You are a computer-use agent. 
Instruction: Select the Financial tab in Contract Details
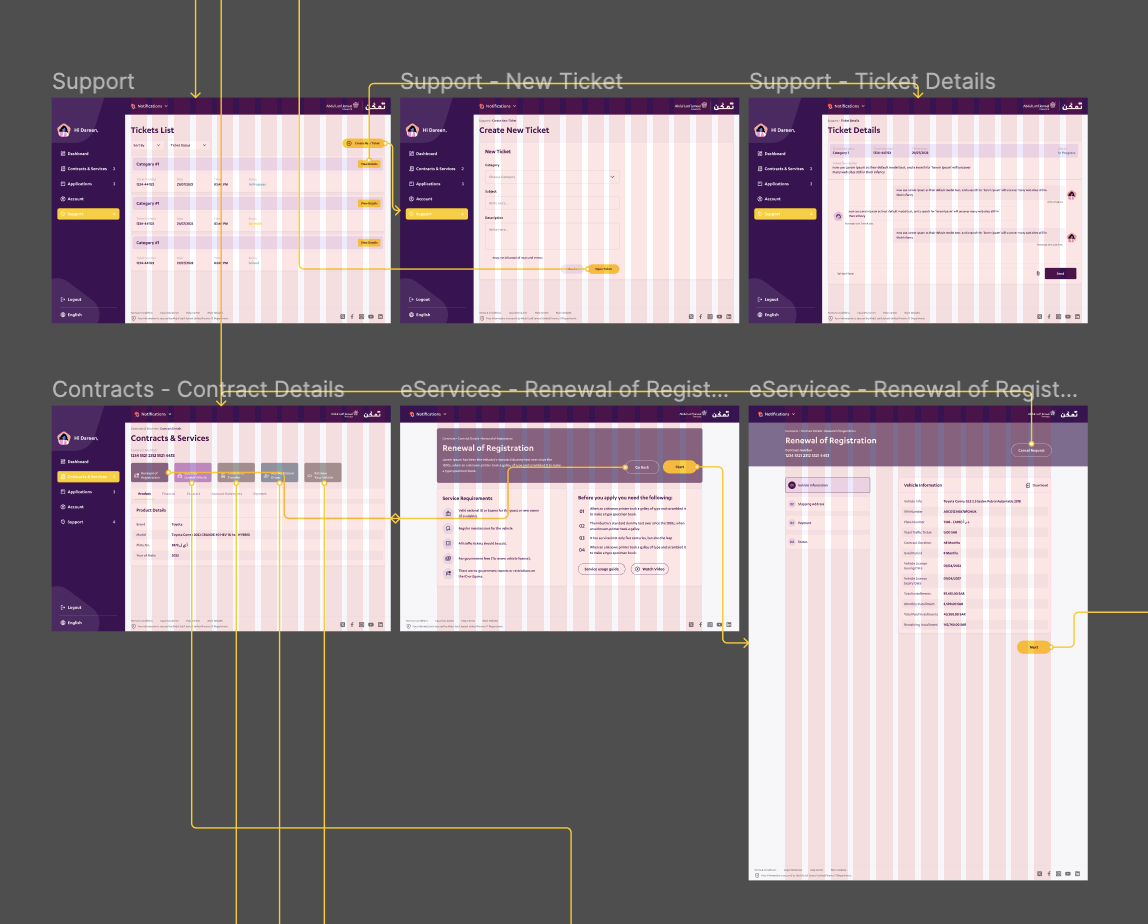tap(168, 494)
